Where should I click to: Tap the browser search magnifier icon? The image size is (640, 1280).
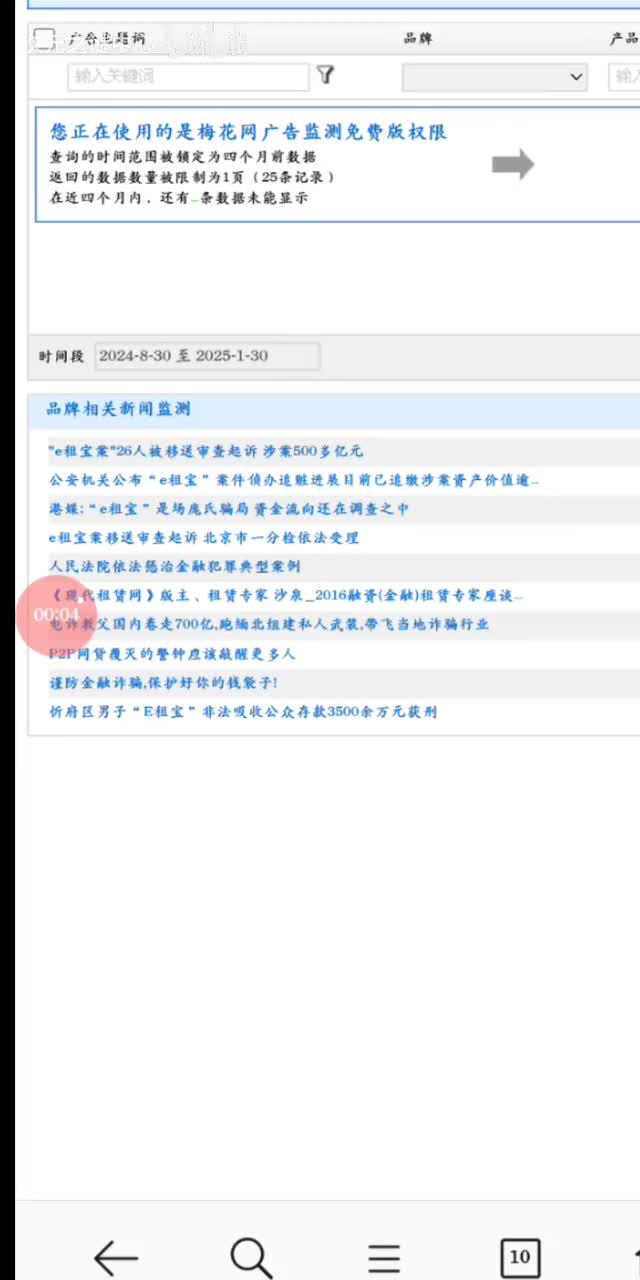(251, 1257)
